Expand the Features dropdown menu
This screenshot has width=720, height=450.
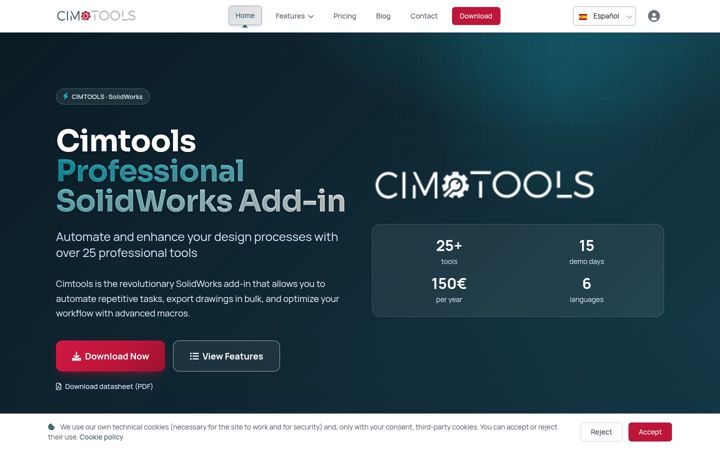294,16
